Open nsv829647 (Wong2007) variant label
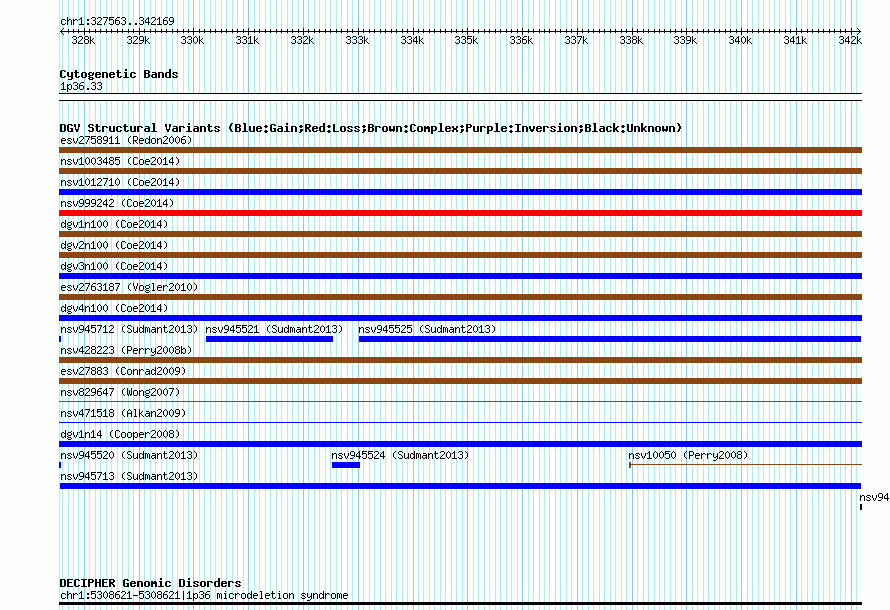890x610 pixels. 120,392
